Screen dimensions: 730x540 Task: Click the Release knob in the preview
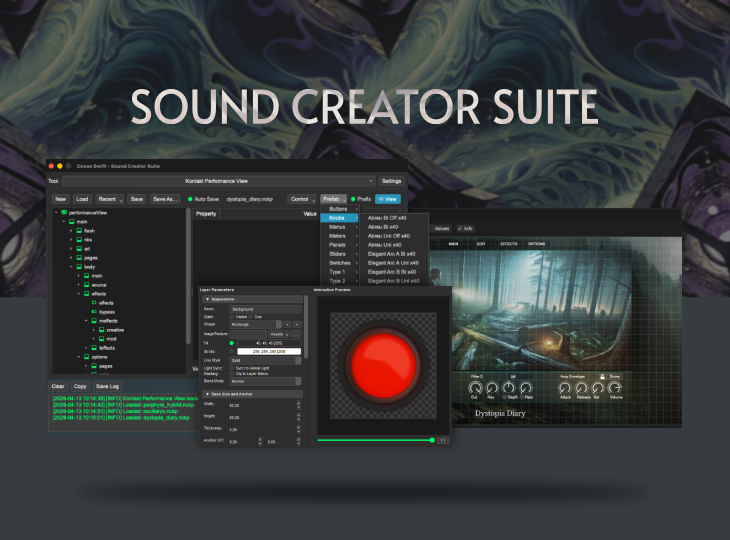click(x=581, y=387)
